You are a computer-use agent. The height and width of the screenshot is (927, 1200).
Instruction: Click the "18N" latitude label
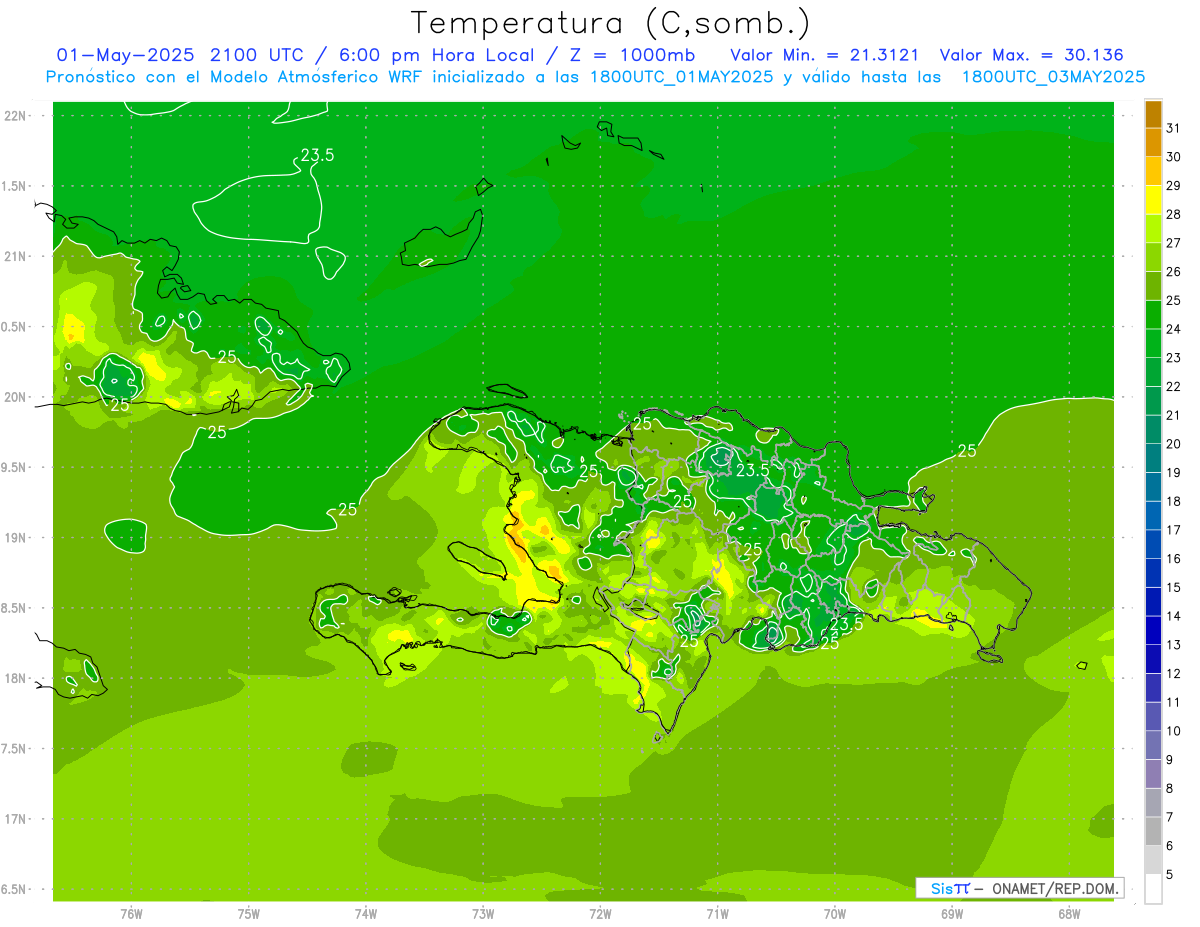click(x=16, y=679)
